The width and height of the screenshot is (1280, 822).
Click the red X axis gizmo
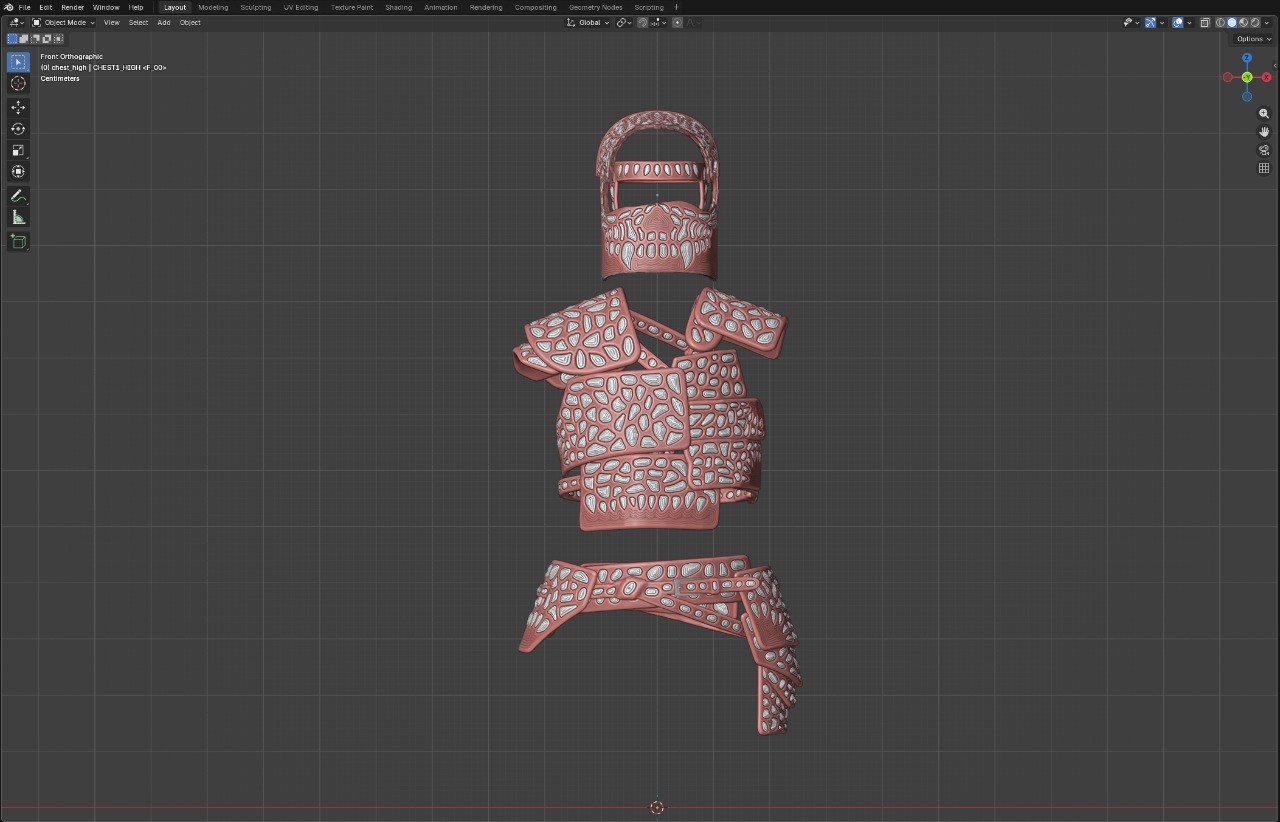pos(1266,77)
